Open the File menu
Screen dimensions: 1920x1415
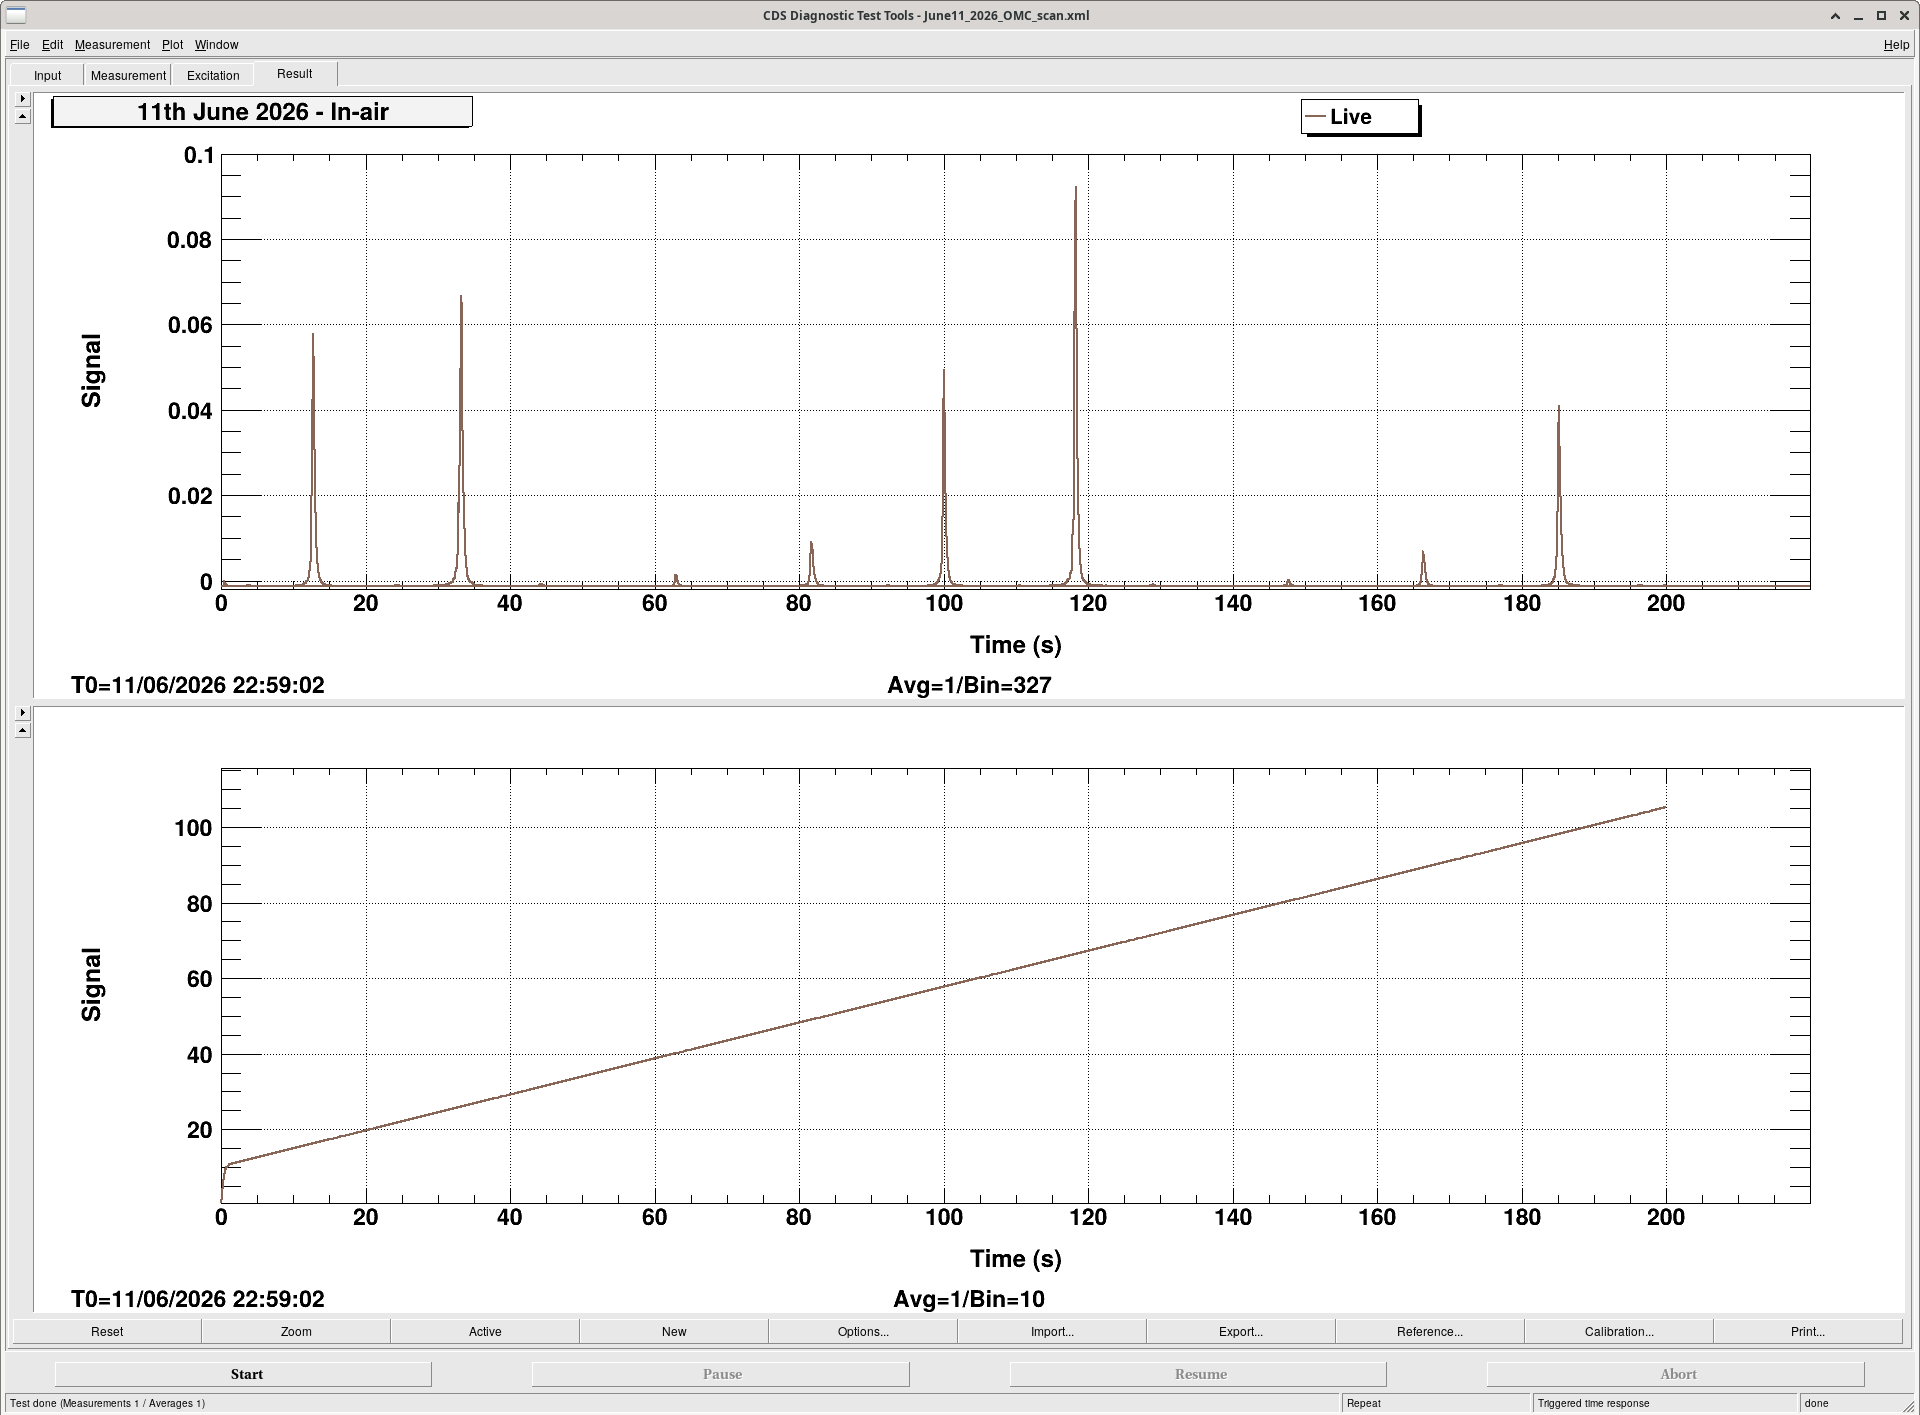click(19, 45)
